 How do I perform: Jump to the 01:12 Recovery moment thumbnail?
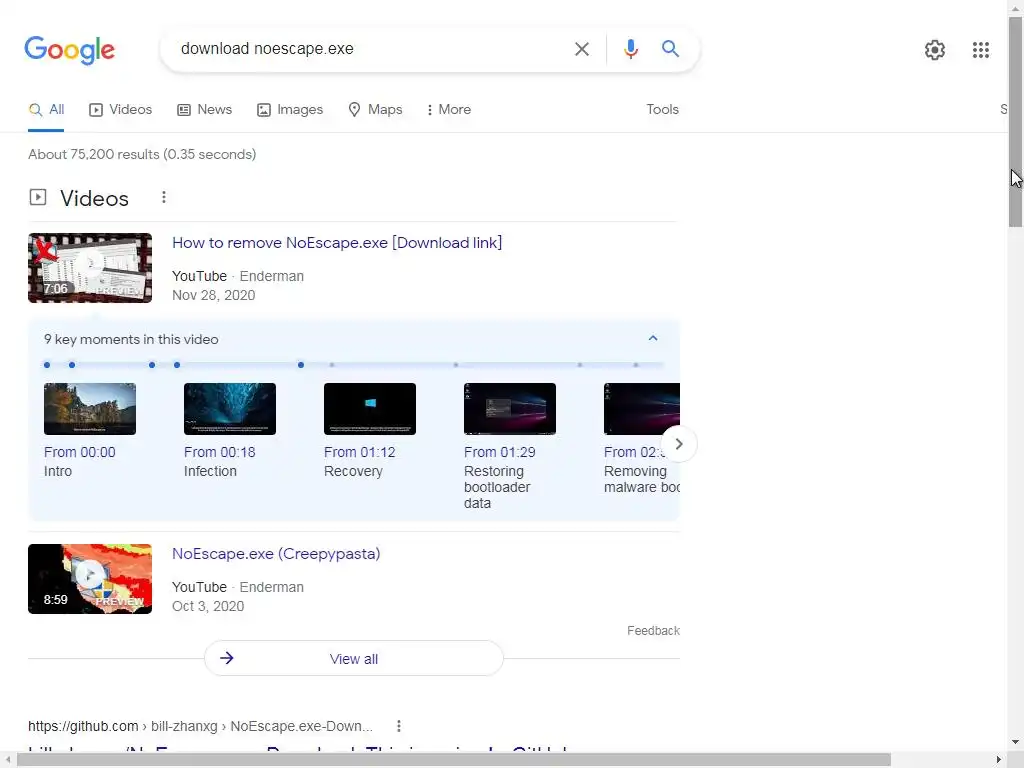point(370,409)
